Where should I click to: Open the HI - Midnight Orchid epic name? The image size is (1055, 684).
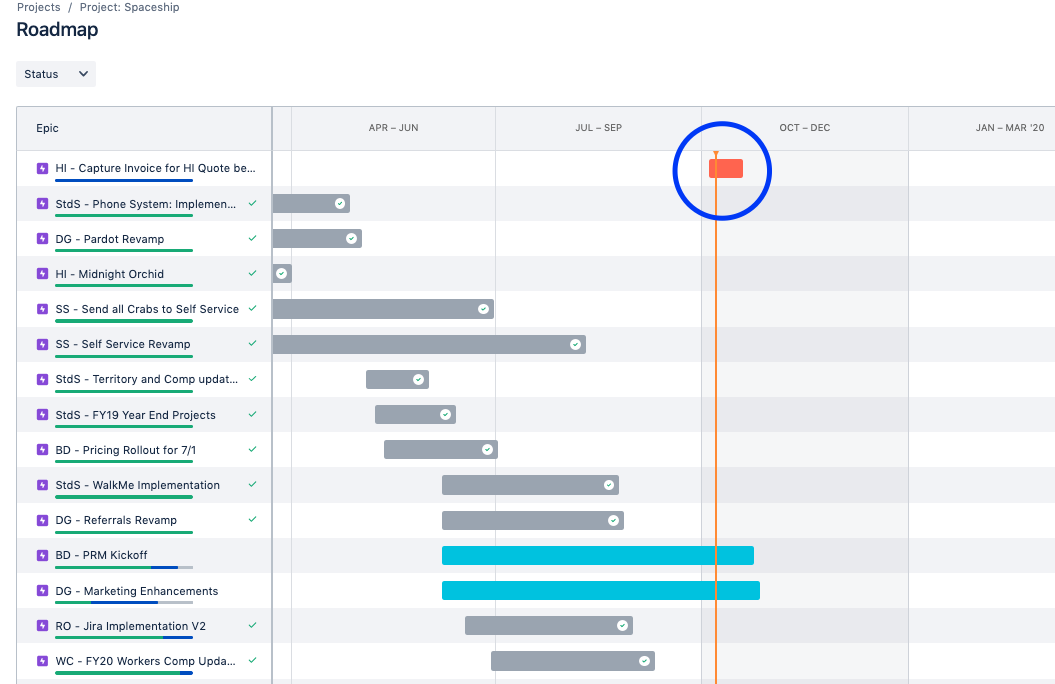(110, 274)
